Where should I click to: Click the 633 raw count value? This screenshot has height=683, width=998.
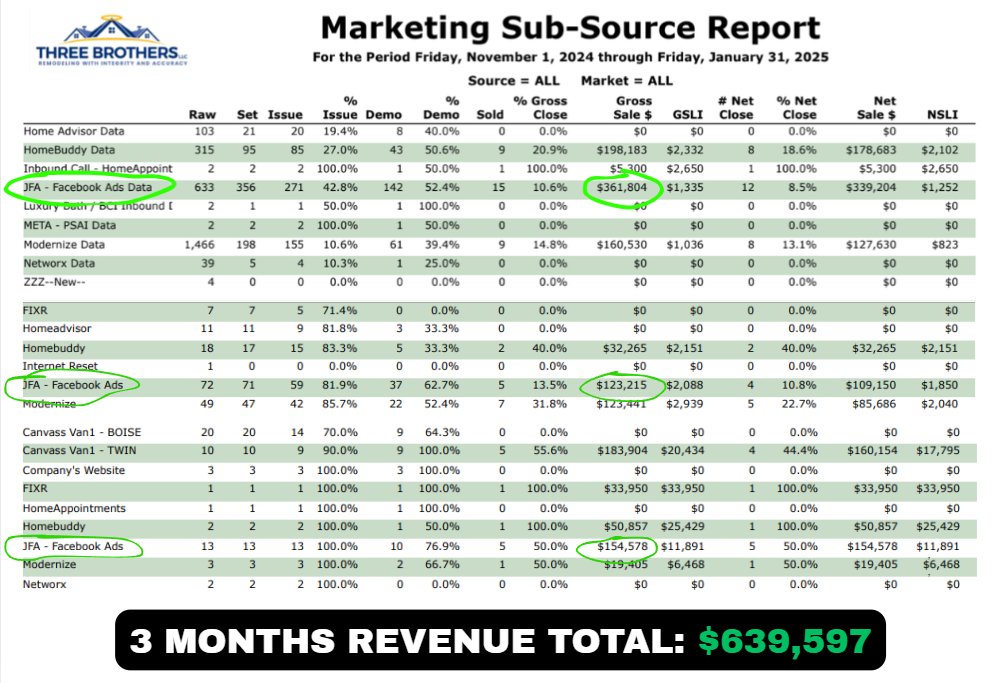point(204,187)
